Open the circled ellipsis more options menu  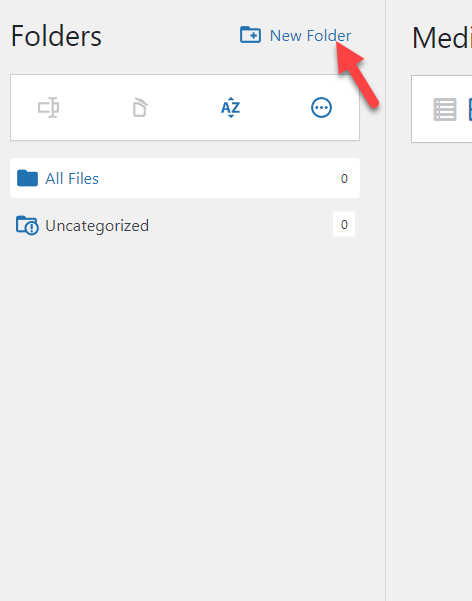(321, 108)
